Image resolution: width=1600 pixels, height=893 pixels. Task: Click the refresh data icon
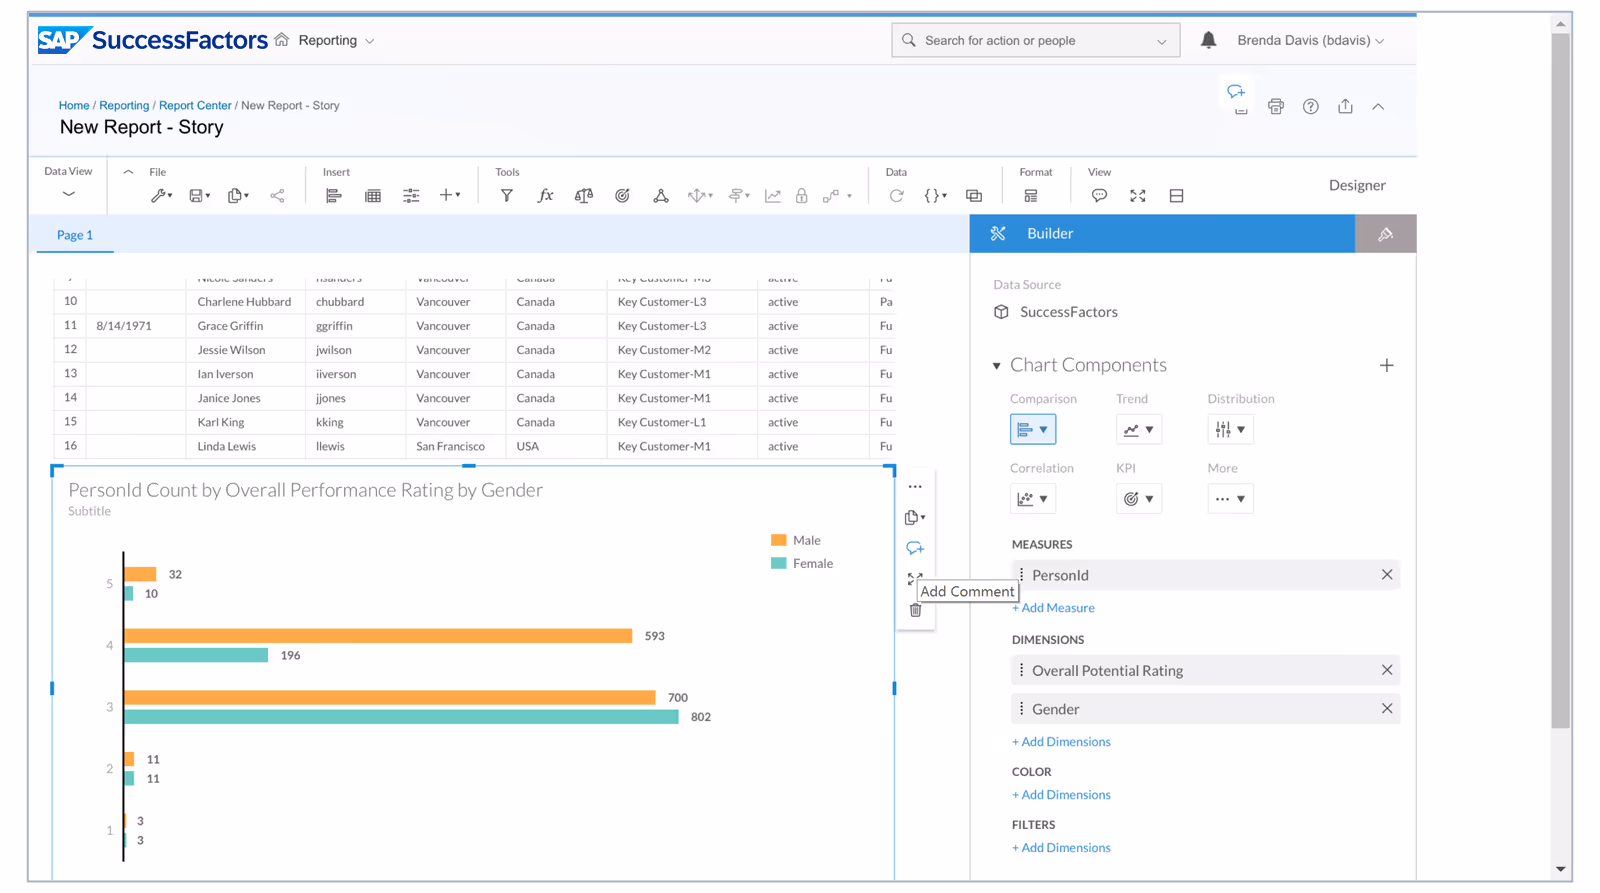point(896,196)
